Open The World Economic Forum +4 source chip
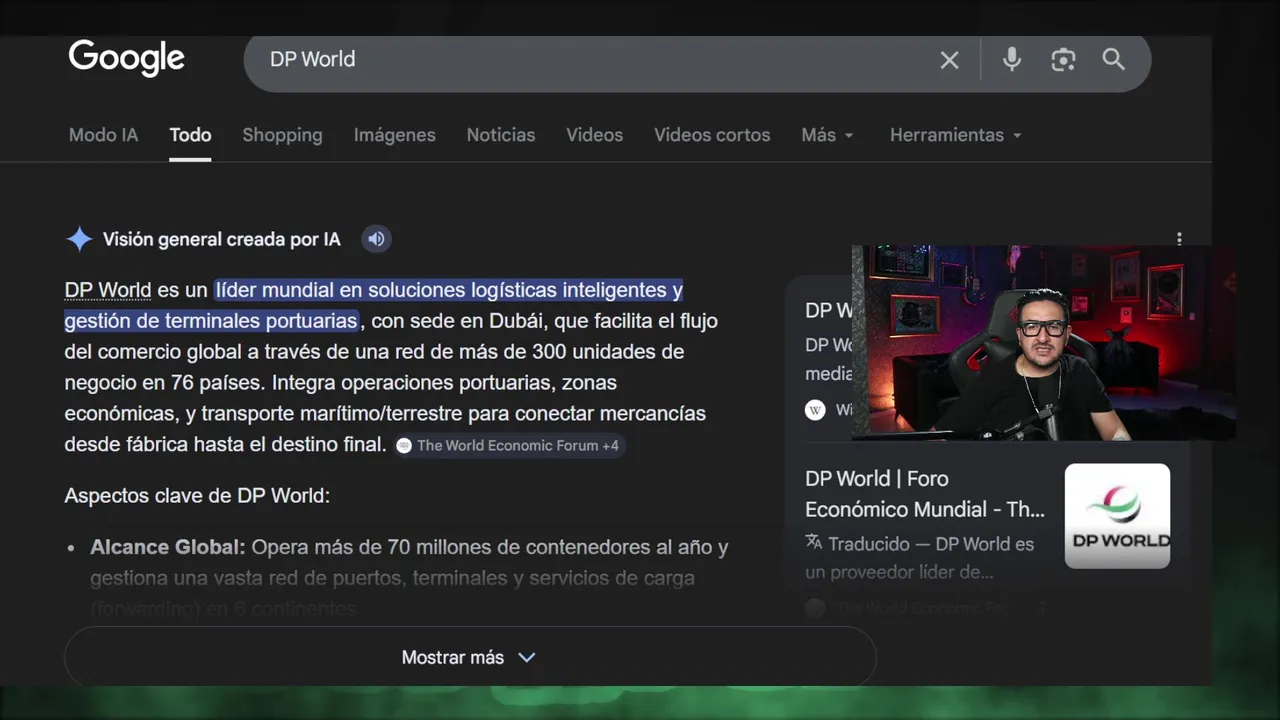This screenshot has height=720, width=1280. tap(509, 445)
